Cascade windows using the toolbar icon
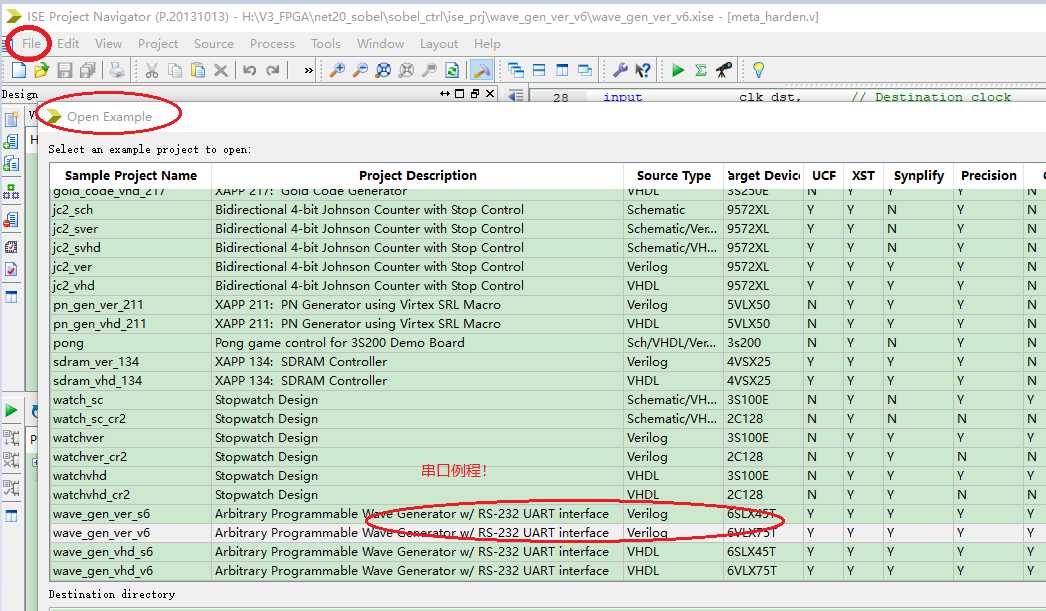 516,70
